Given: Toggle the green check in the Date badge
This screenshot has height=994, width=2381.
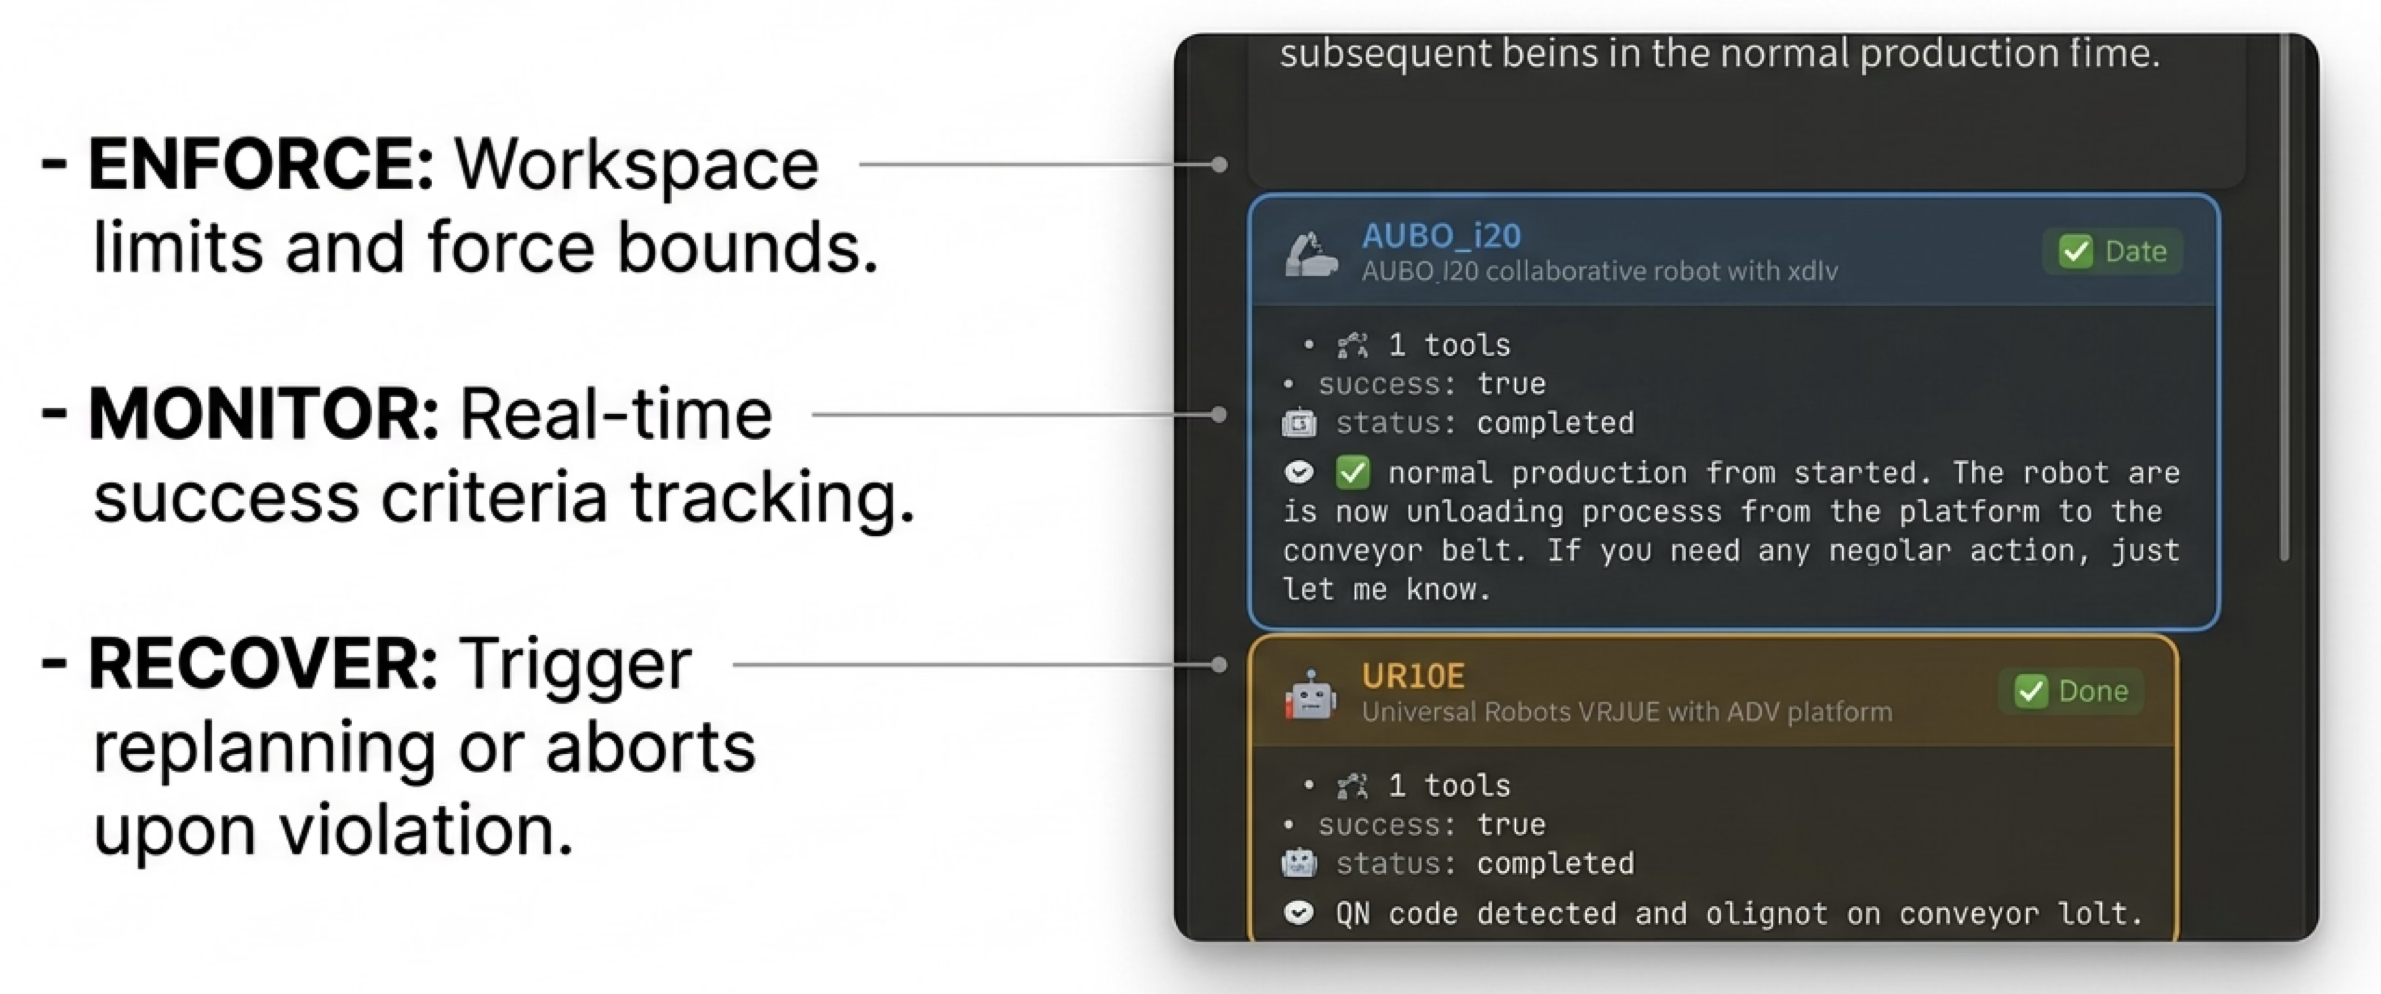Looking at the screenshot, I should point(2076,252).
